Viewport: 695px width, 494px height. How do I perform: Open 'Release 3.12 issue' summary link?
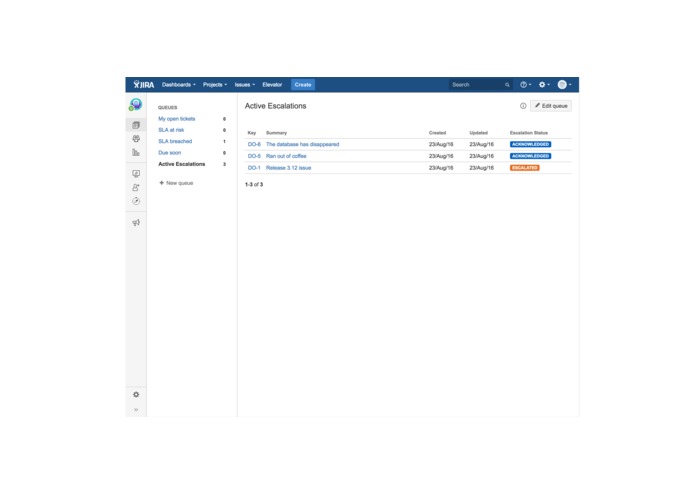point(289,168)
